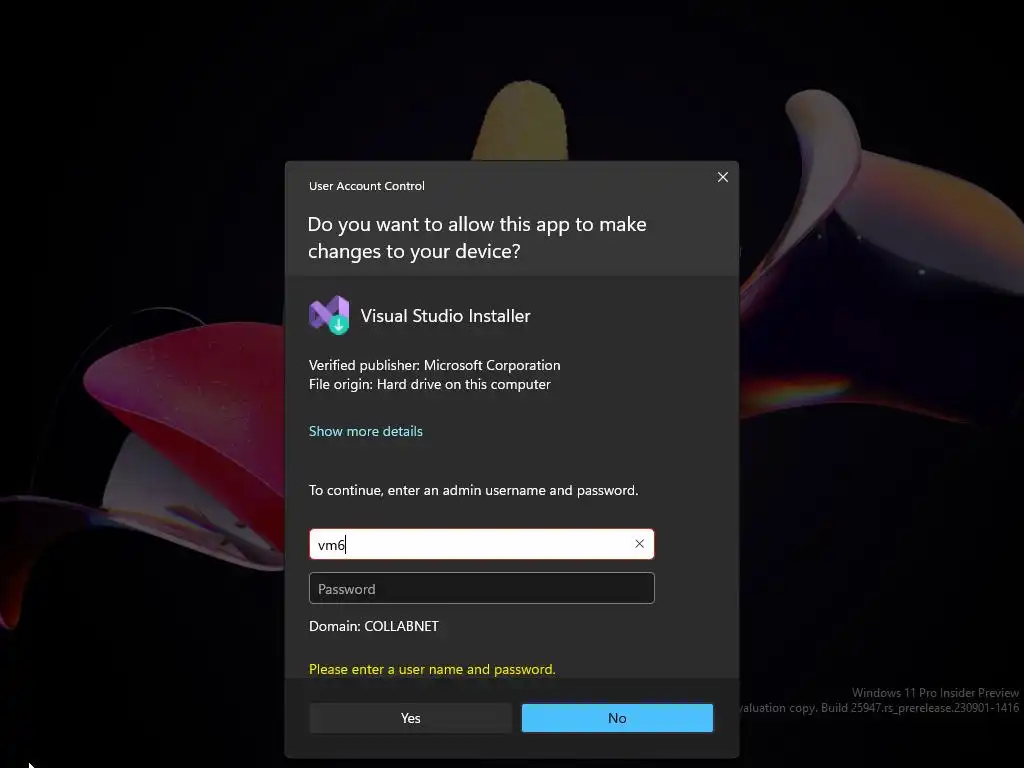Click the Yes button

click(x=411, y=718)
